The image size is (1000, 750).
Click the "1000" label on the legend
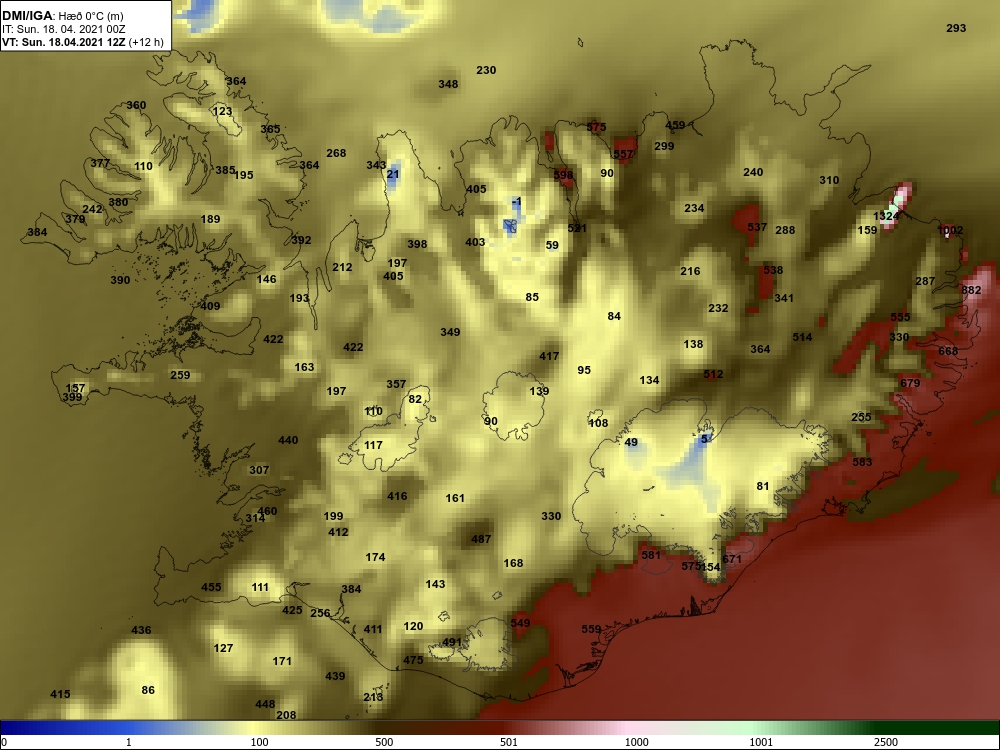pyautogui.click(x=636, y=743)
